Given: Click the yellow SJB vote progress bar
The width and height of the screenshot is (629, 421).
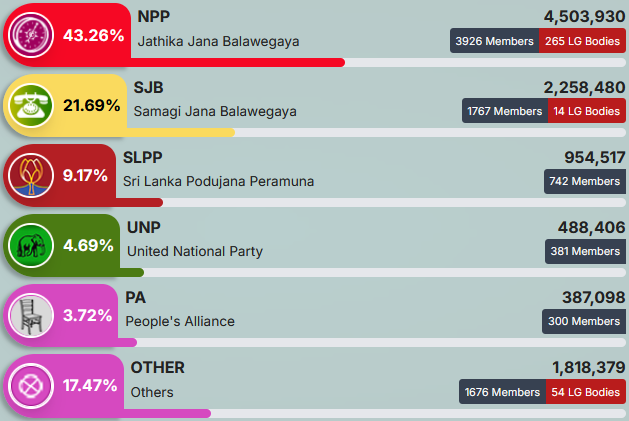Looking at the screenshot, I should (x=181, y=132).
